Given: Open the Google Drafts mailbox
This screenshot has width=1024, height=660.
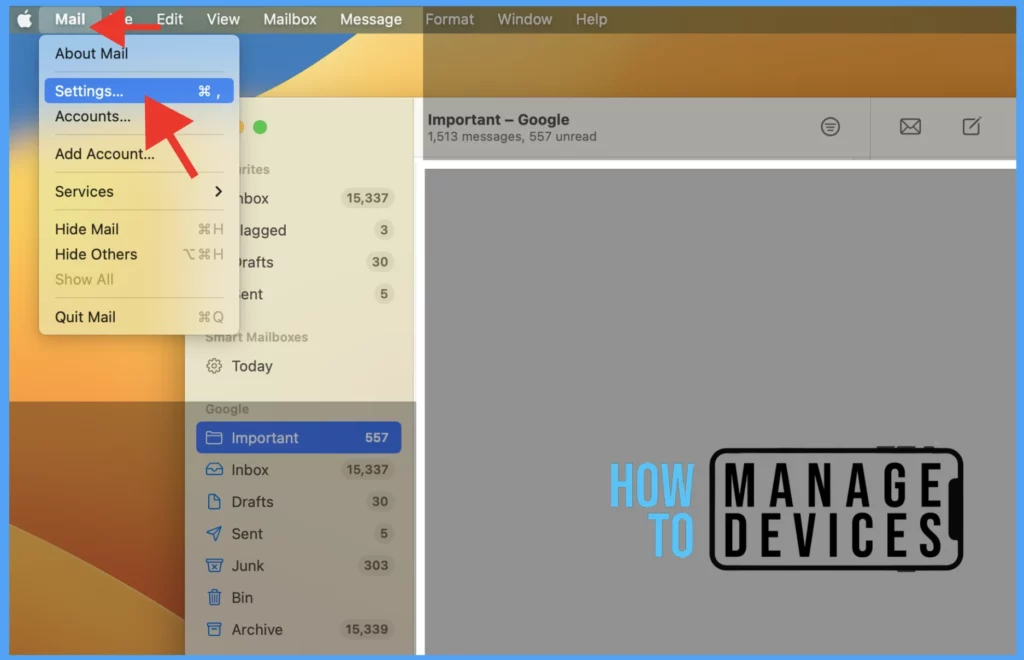Looking at the screenshot, I should [298, 502].
